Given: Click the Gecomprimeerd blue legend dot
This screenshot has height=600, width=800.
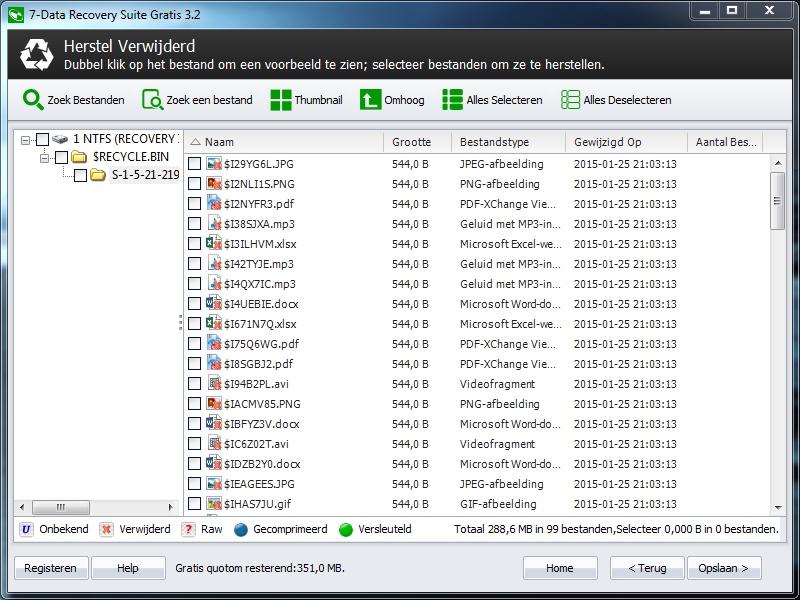Looking at the screenshot, I should coord(241,530).
